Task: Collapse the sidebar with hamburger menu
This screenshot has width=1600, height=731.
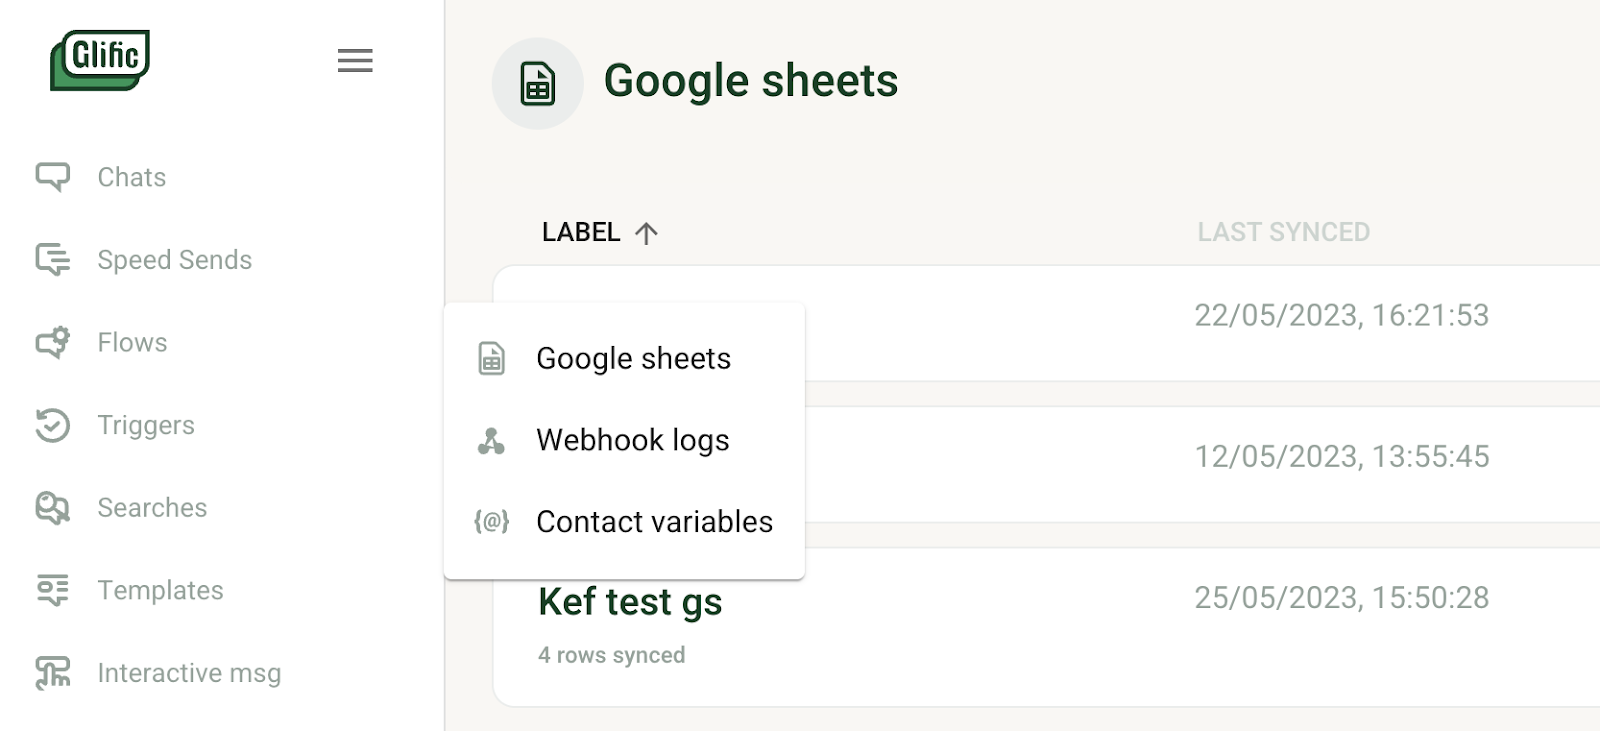Action: click(354, 61)
